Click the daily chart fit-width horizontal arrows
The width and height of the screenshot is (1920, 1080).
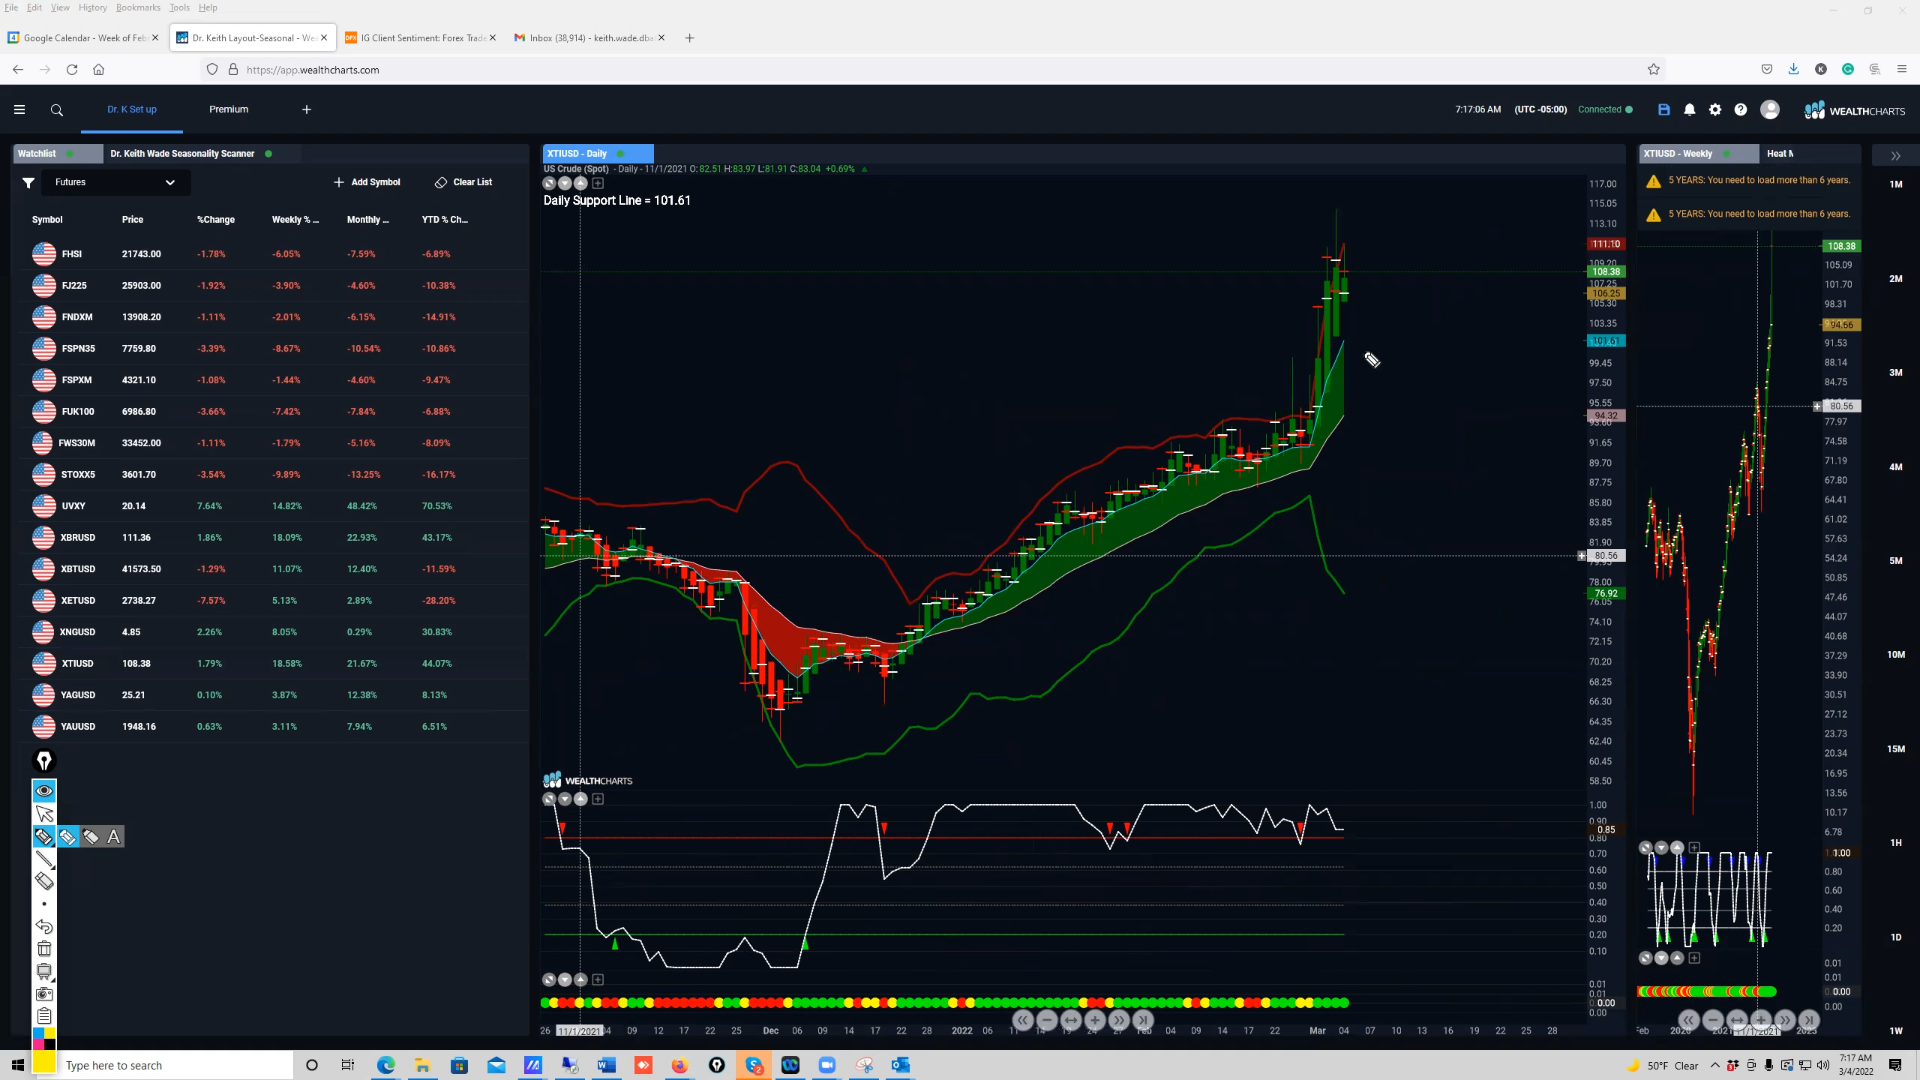pyautogui.click(x=1071, y=1020)
